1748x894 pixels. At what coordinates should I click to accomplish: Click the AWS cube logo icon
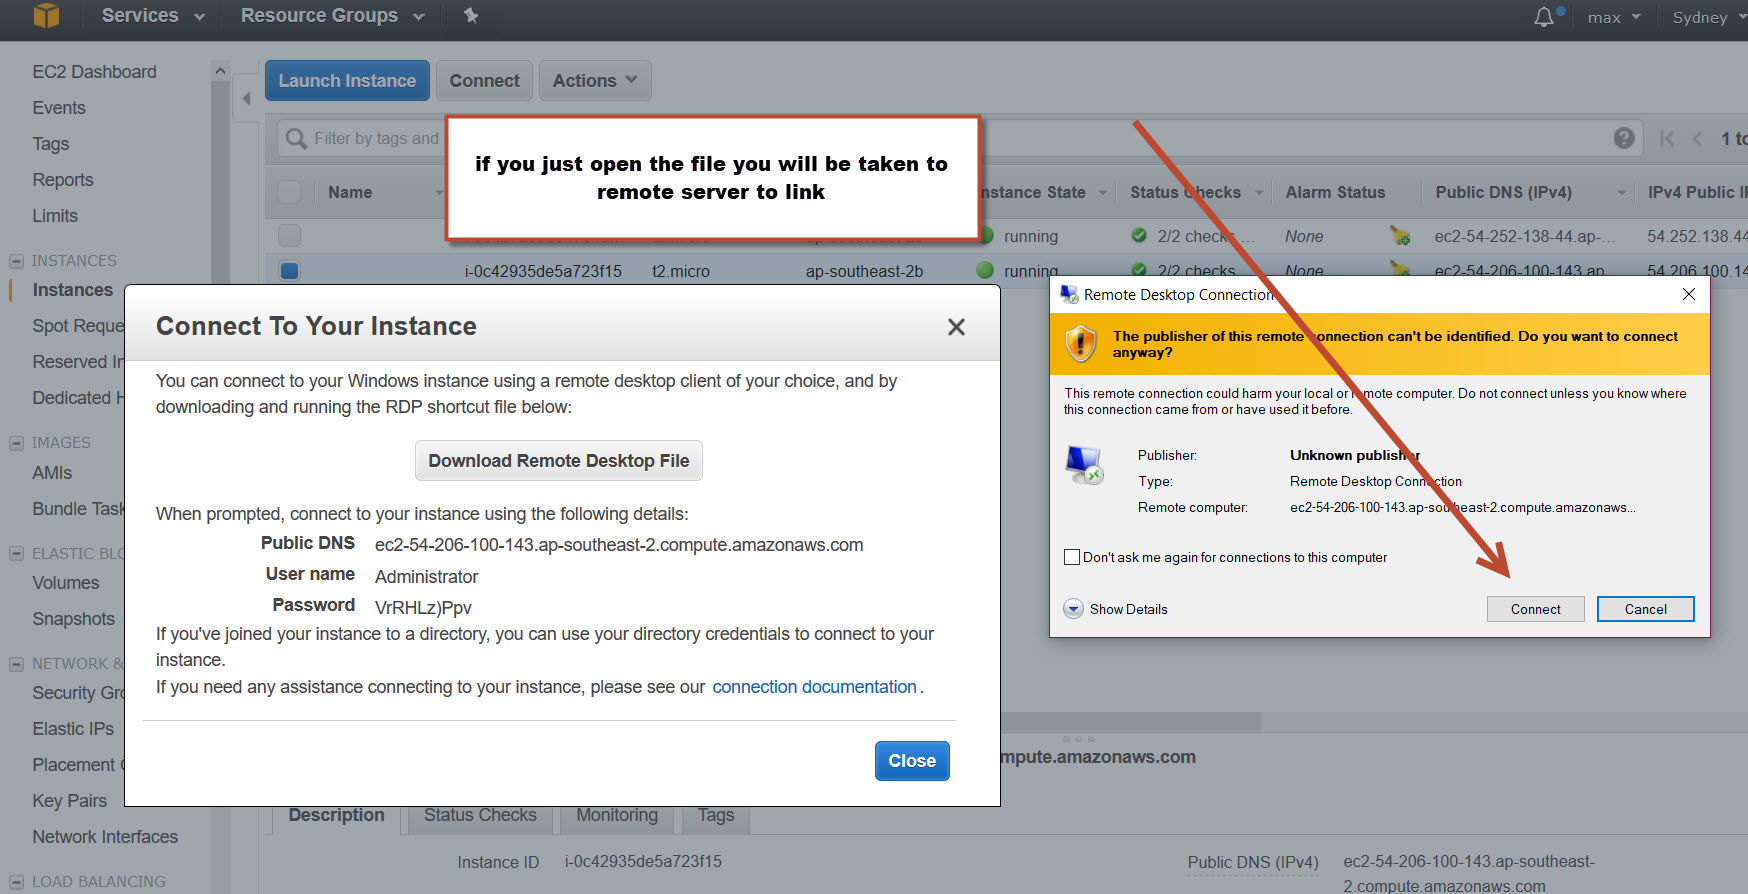point(46,15)
